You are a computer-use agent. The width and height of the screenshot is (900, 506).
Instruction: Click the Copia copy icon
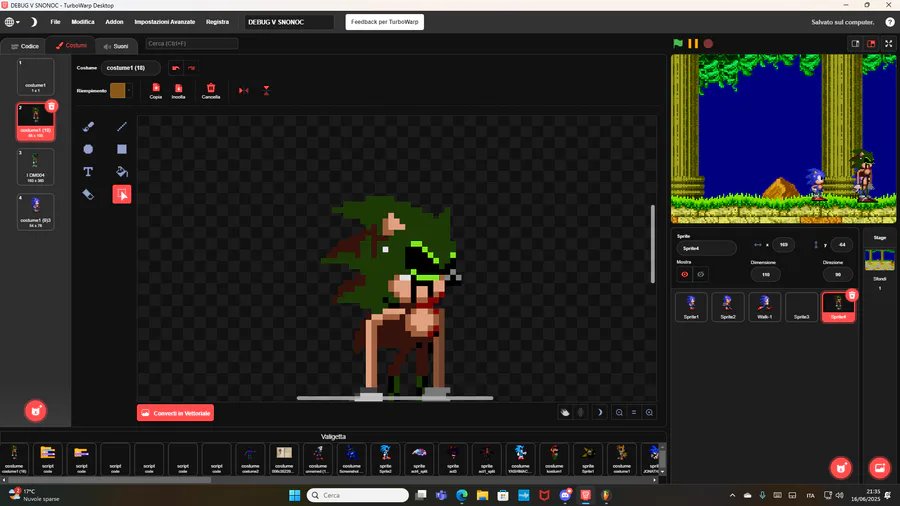(156, 91)
